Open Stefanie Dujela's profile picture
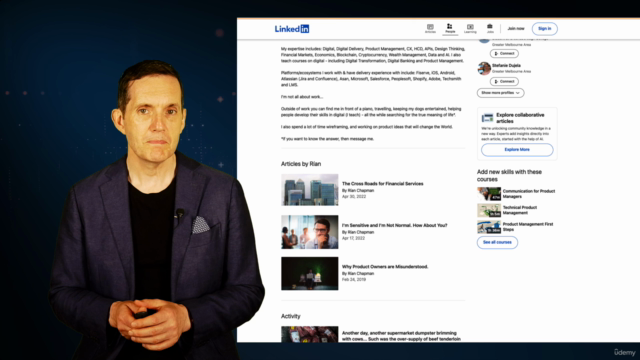This screenshot has width=640, height=360. 484,68
